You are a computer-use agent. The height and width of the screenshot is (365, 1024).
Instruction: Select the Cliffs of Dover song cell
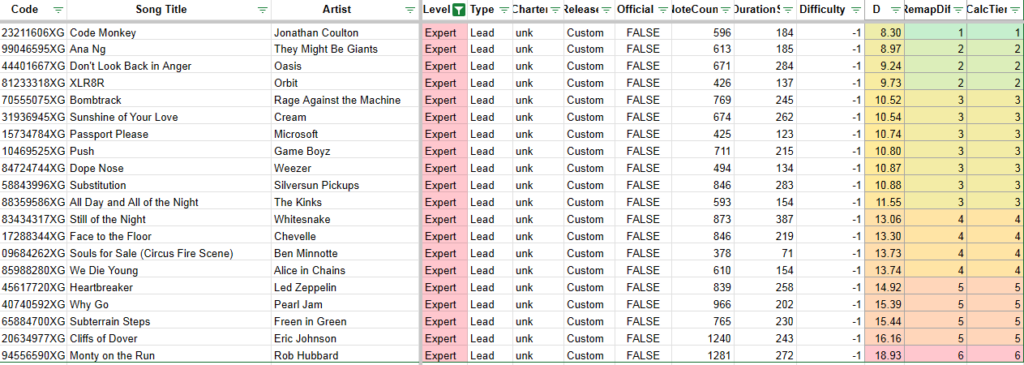click(169, 338)
